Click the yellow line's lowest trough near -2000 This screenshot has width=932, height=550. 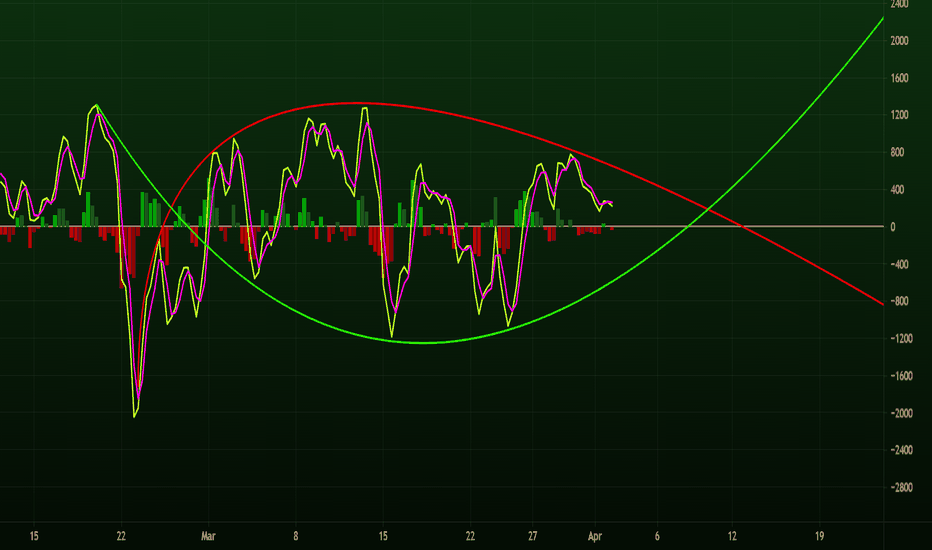point(134,416)
